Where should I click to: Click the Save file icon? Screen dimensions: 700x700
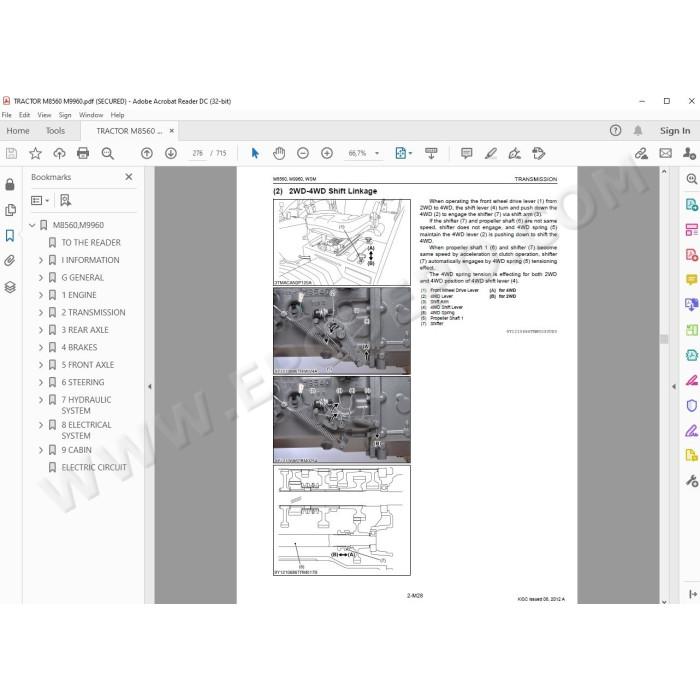[x=11, y=154]
